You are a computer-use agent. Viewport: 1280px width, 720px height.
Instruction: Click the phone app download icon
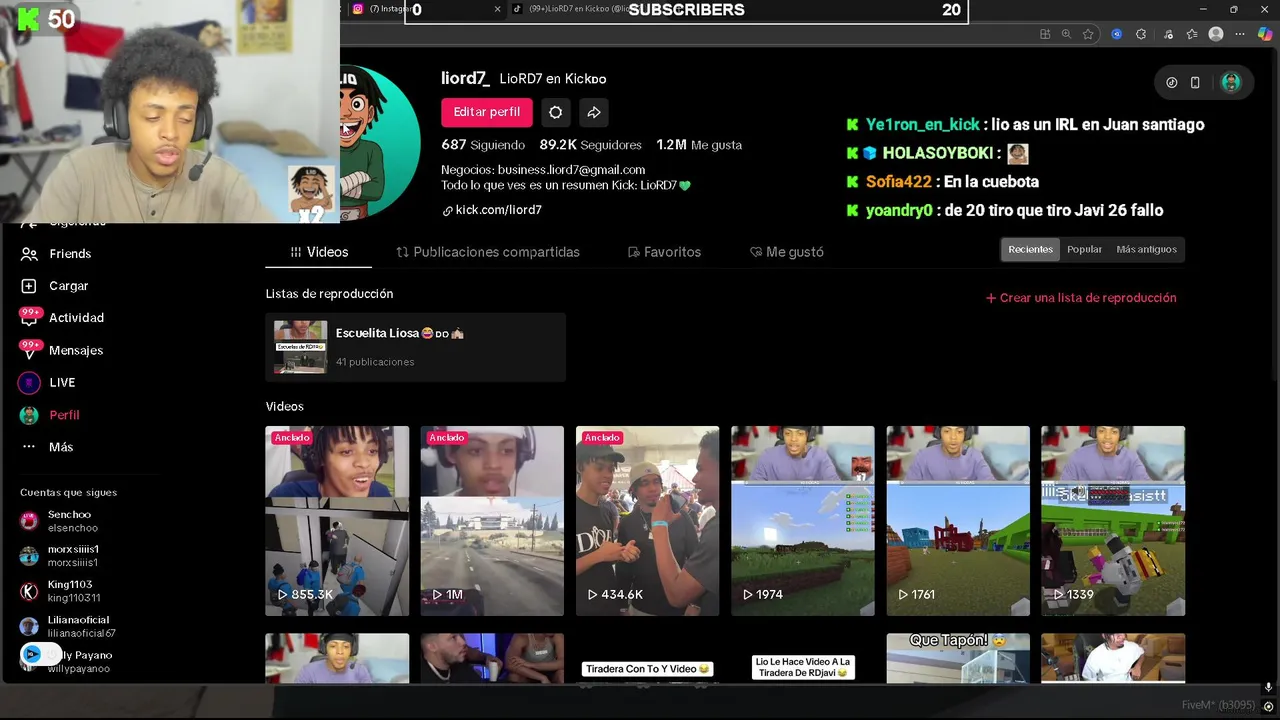(1195, 82)
